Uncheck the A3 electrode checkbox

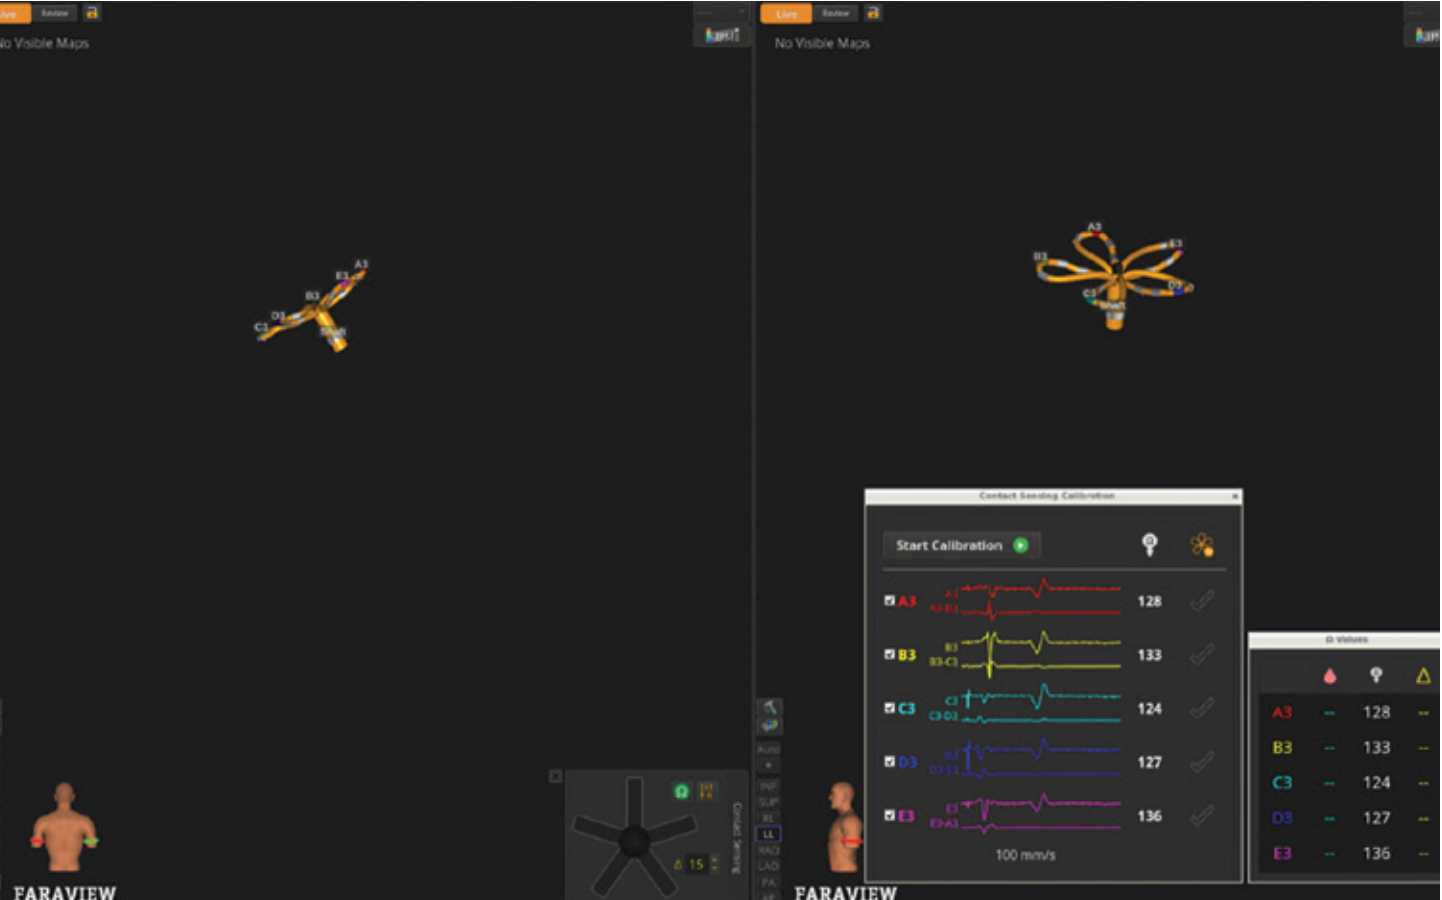coord(889,600)
